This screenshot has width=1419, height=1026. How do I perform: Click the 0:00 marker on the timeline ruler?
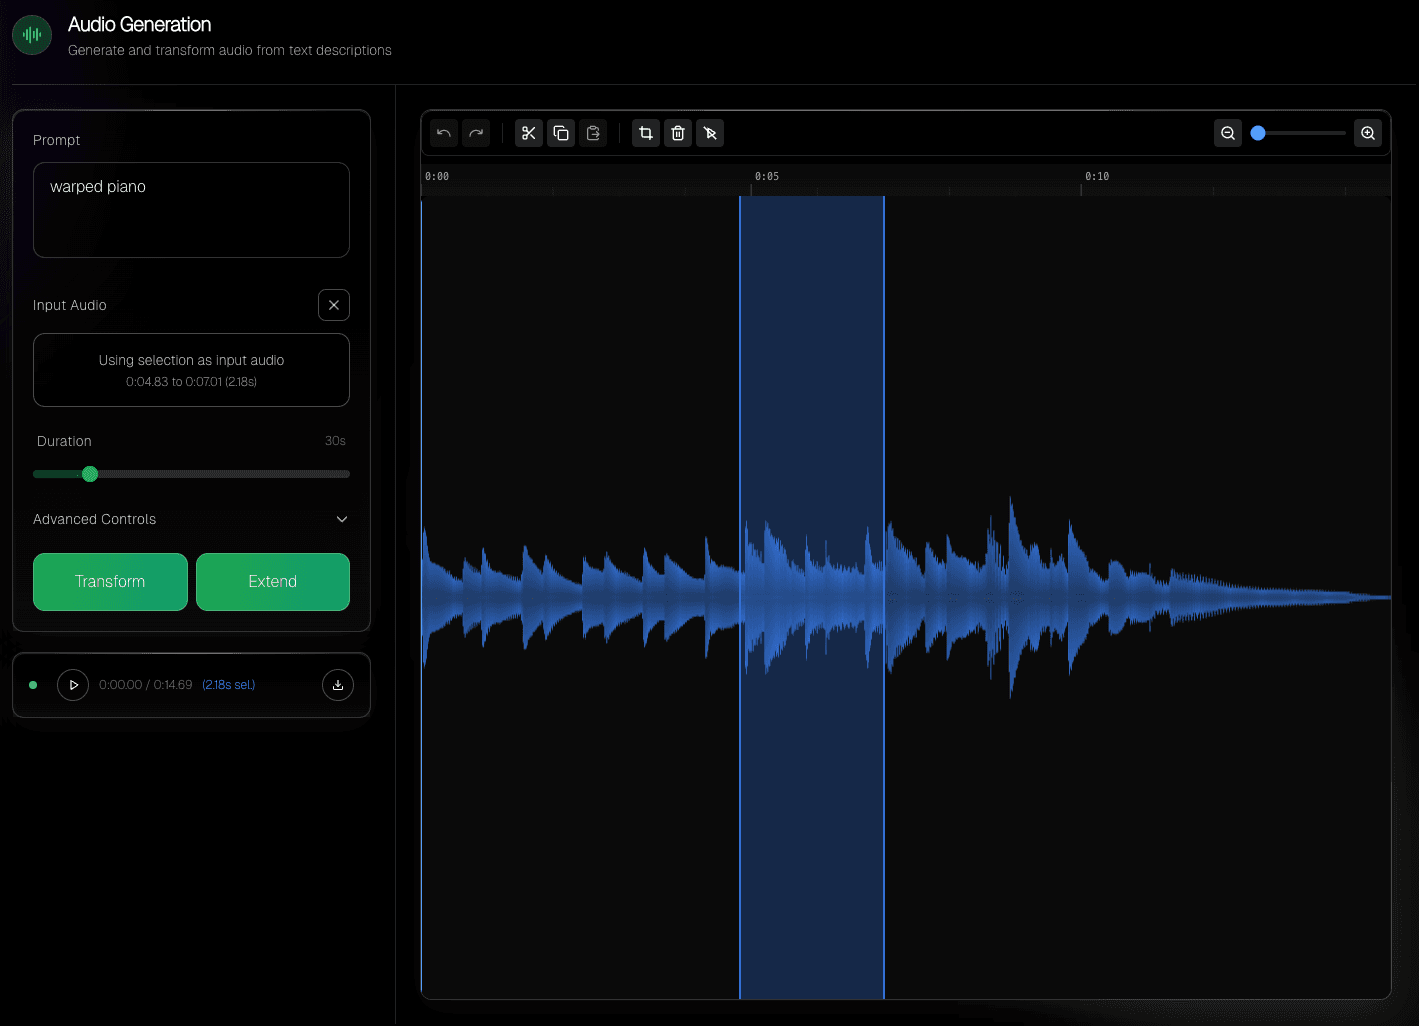437,176
